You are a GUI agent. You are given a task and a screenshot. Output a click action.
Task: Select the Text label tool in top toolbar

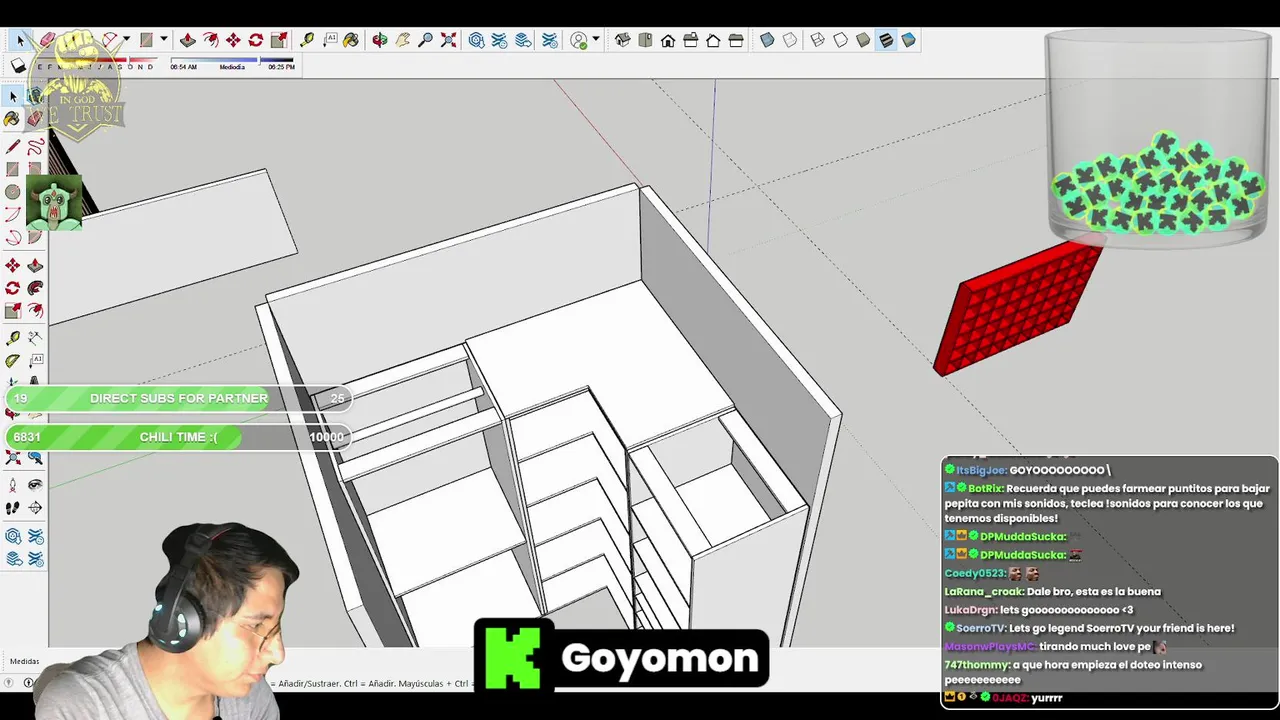click(x=330, y=40)
